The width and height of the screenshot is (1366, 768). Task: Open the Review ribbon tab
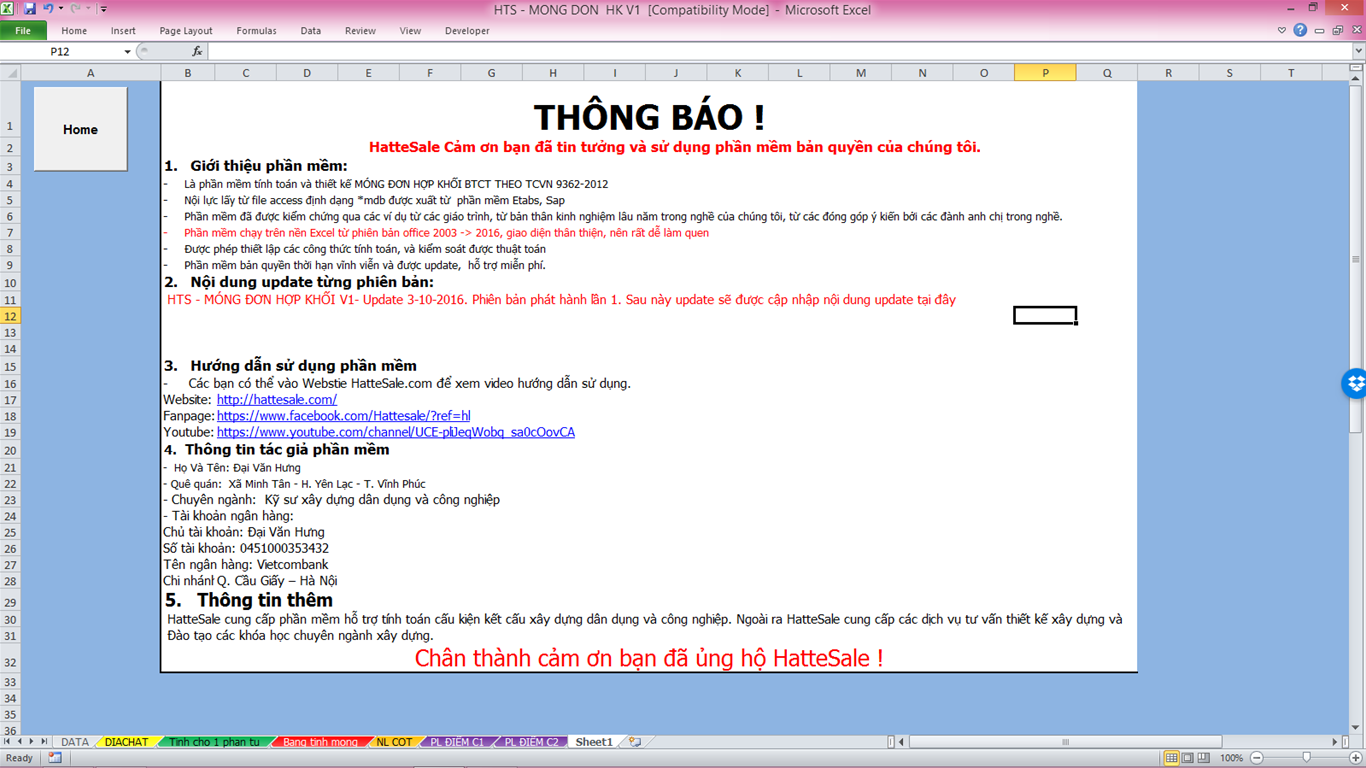point(360,31)
